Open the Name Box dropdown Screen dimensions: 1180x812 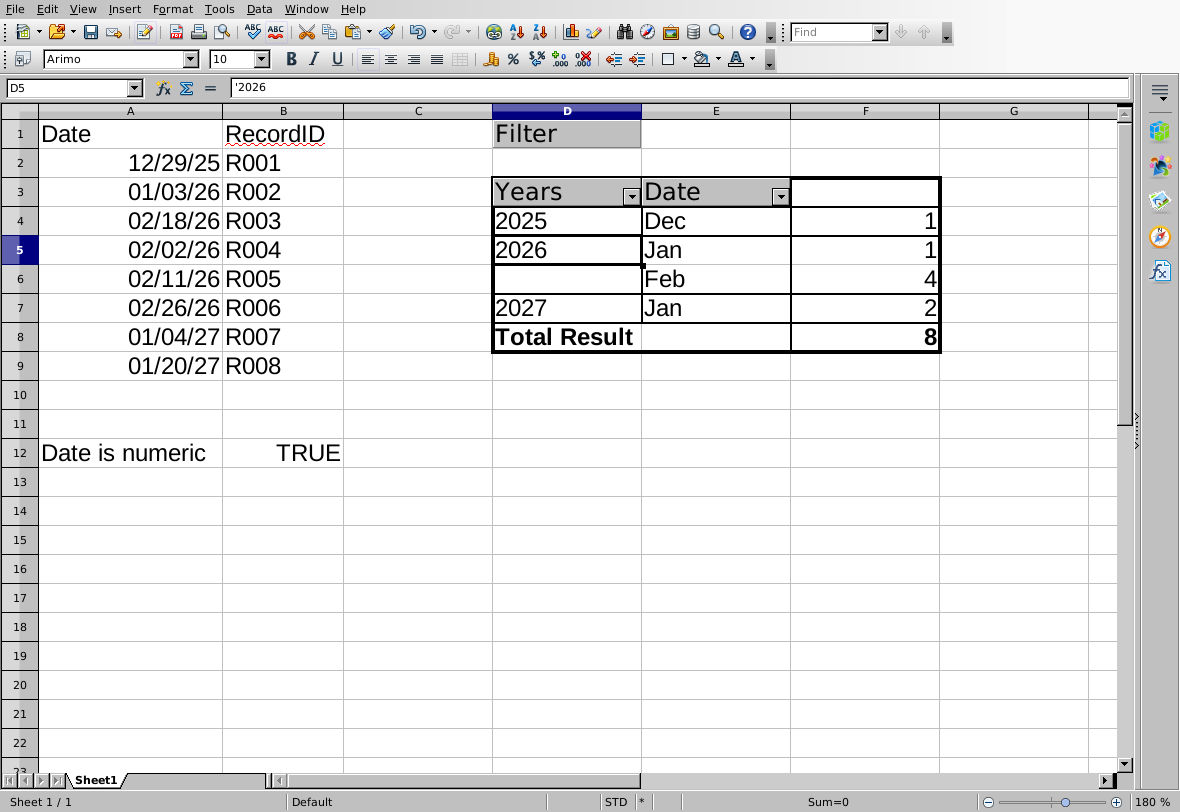[x=135, y=88]
